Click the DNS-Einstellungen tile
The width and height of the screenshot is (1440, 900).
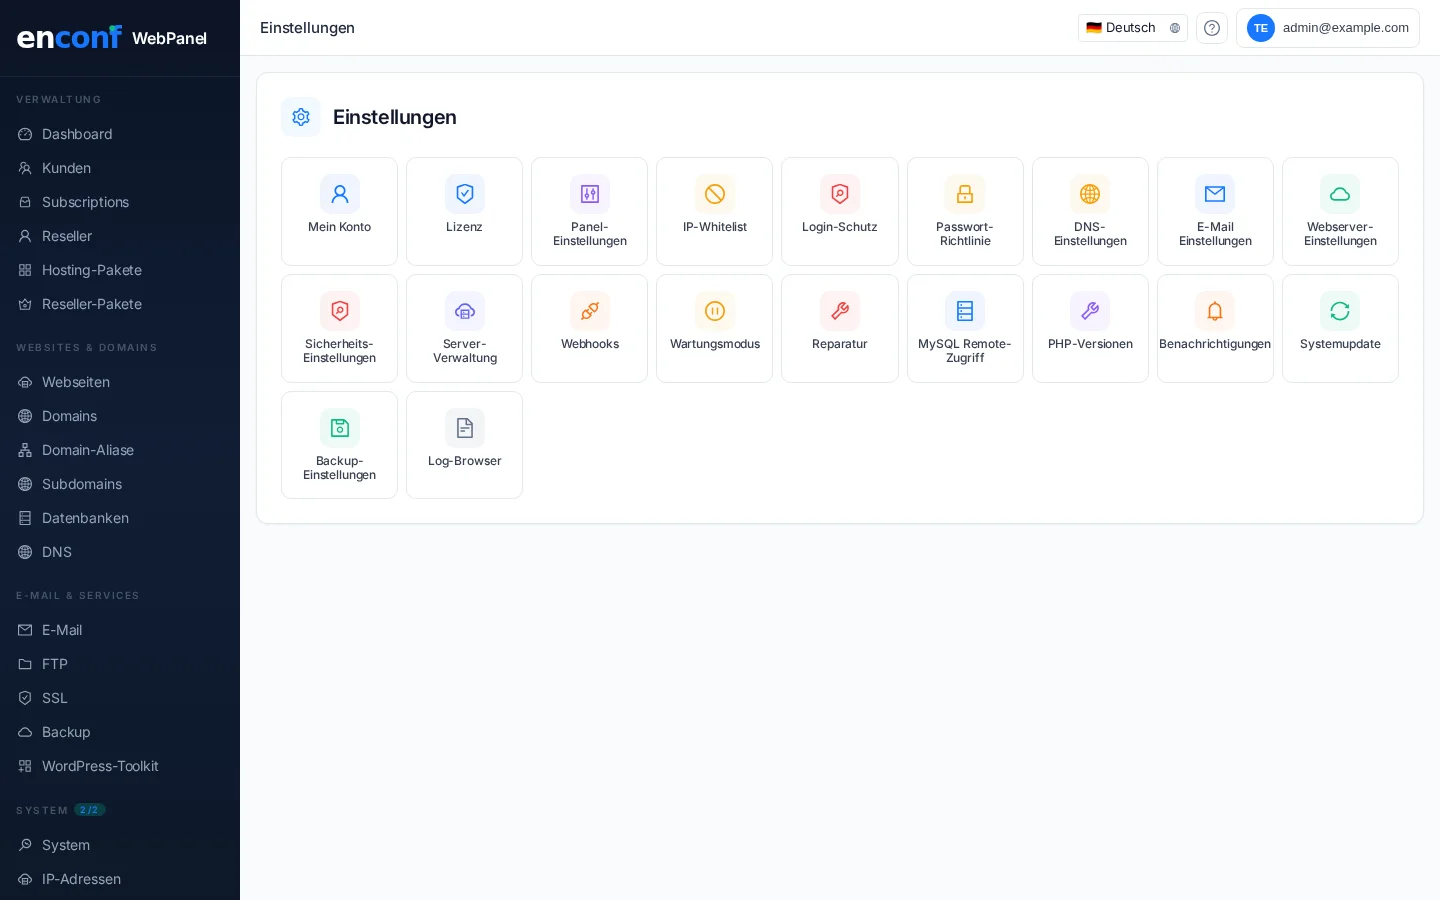point(1090,211)
